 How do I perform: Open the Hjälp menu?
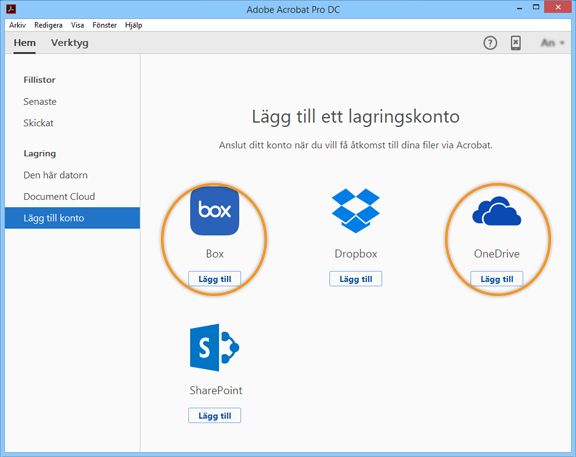(x=133, y=25)
